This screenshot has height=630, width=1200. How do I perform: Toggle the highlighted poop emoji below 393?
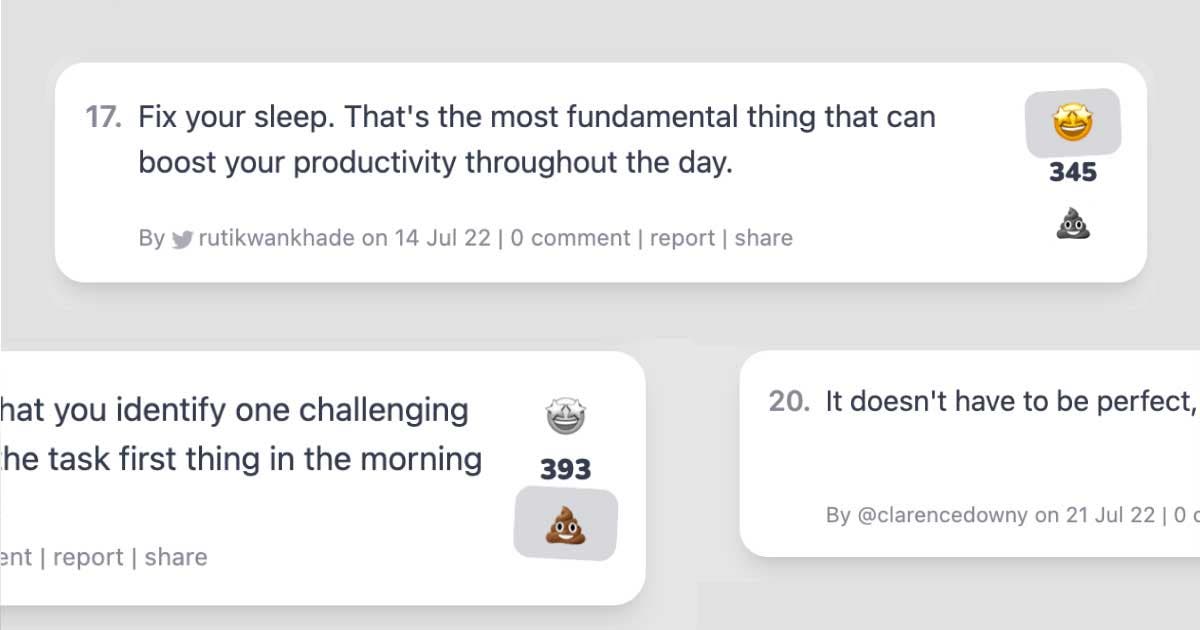coord(566,524)
